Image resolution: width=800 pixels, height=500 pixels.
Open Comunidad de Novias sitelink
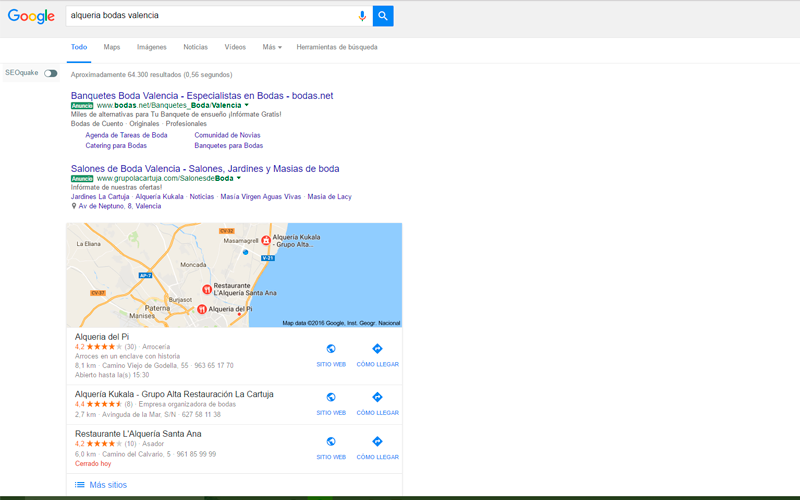(228, 135)
